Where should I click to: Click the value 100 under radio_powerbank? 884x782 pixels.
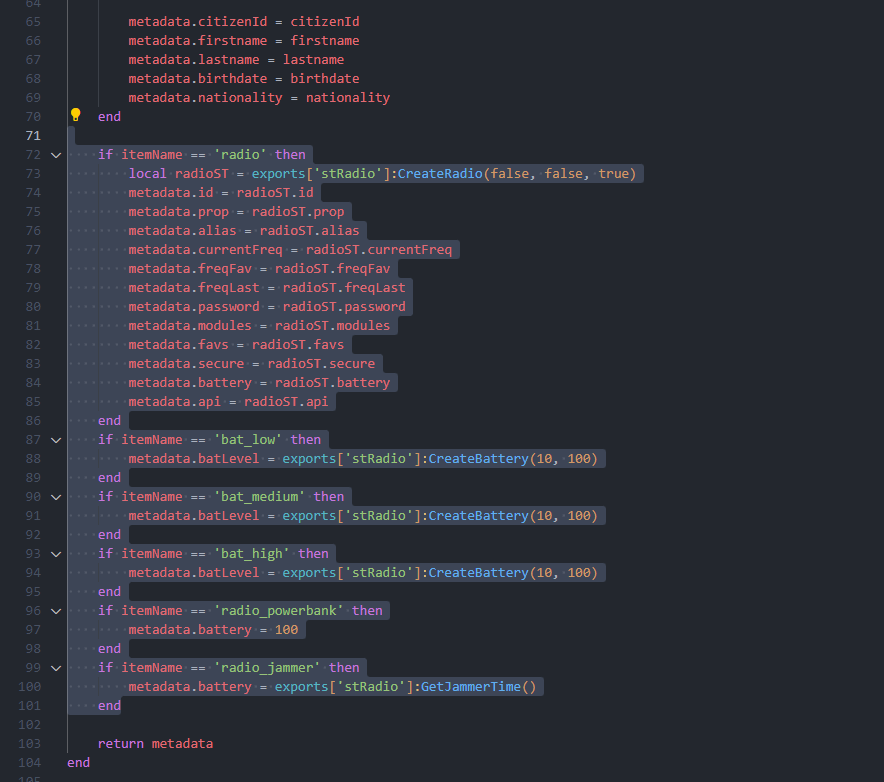[287, 630]
